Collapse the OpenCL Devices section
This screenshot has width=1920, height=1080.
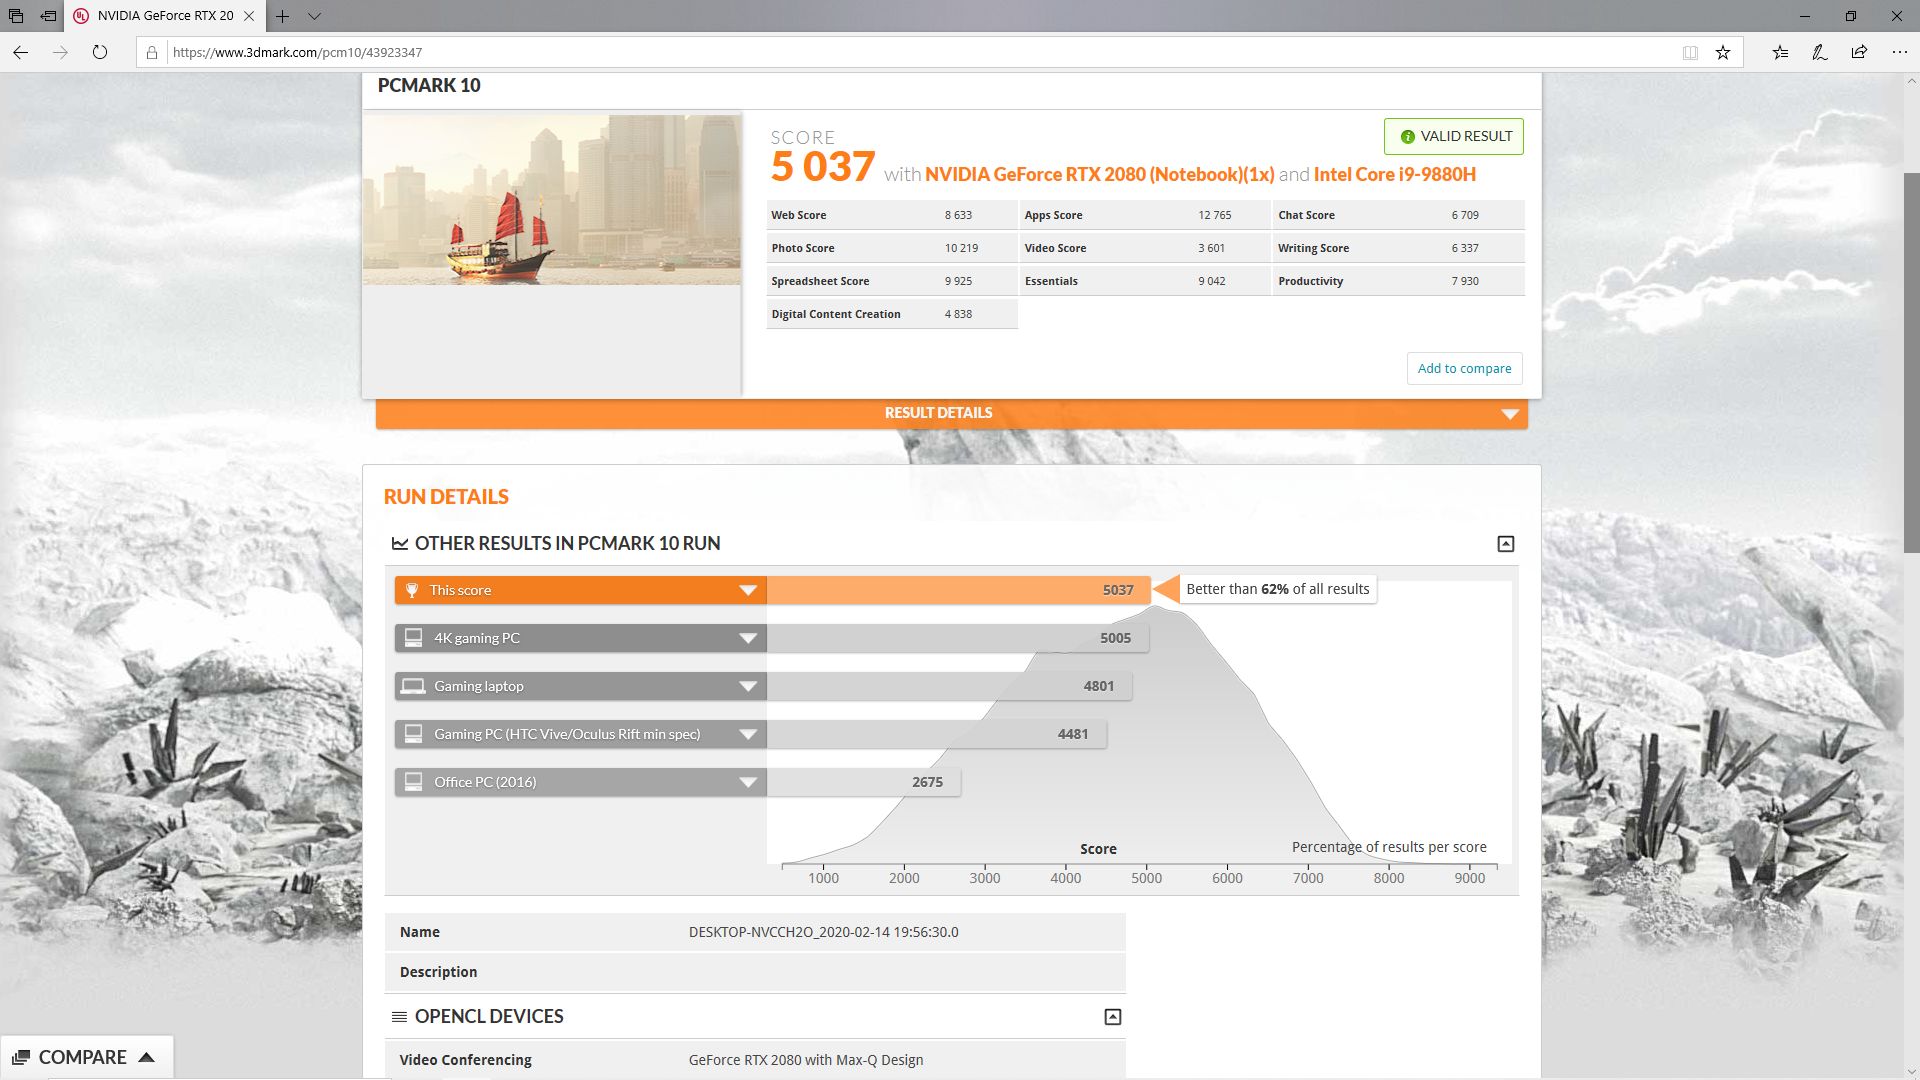(x=1113, y=1017)
